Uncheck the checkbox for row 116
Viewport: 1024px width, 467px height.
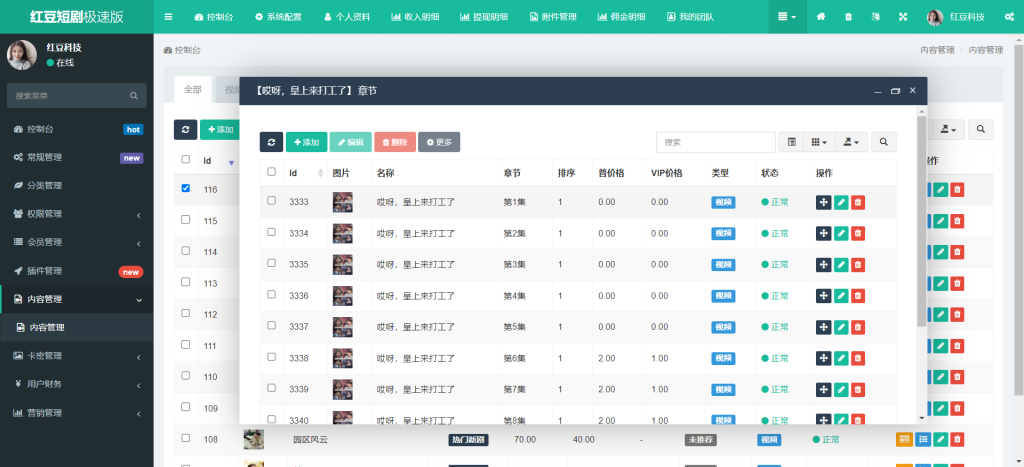click(x=185, y=188)
